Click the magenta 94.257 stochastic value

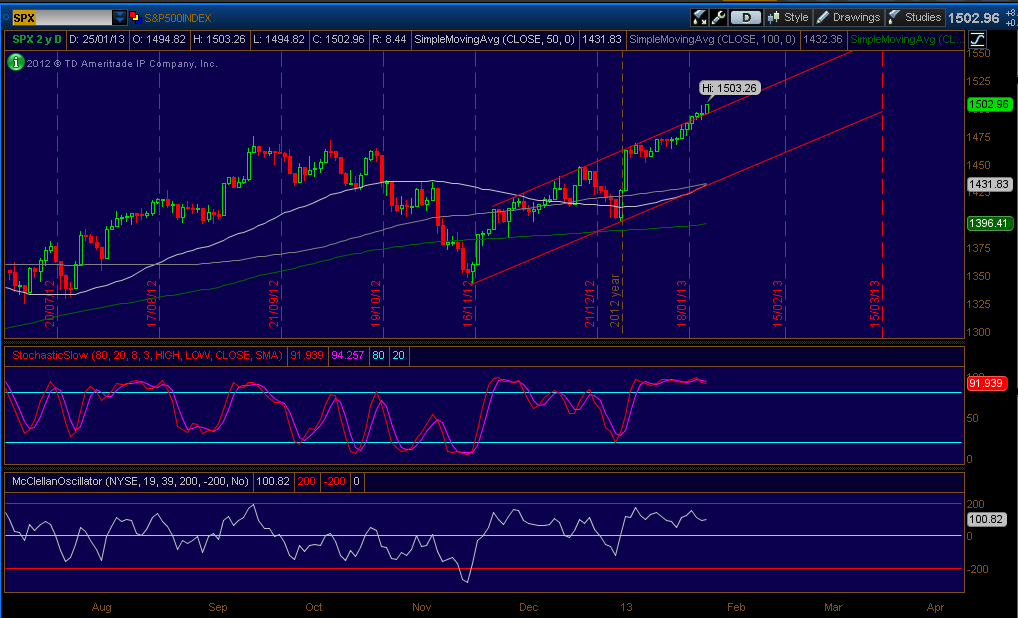[350, 356]
